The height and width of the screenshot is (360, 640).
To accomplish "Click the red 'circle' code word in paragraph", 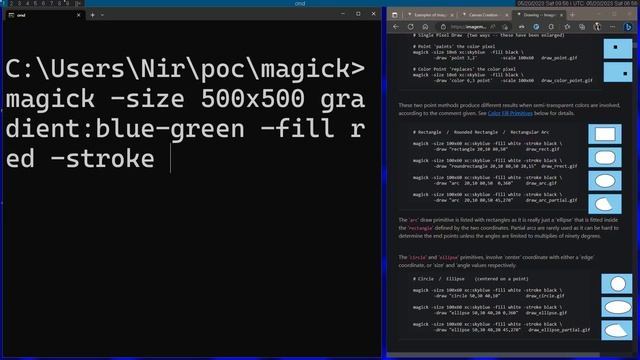I will pos(418,258).
